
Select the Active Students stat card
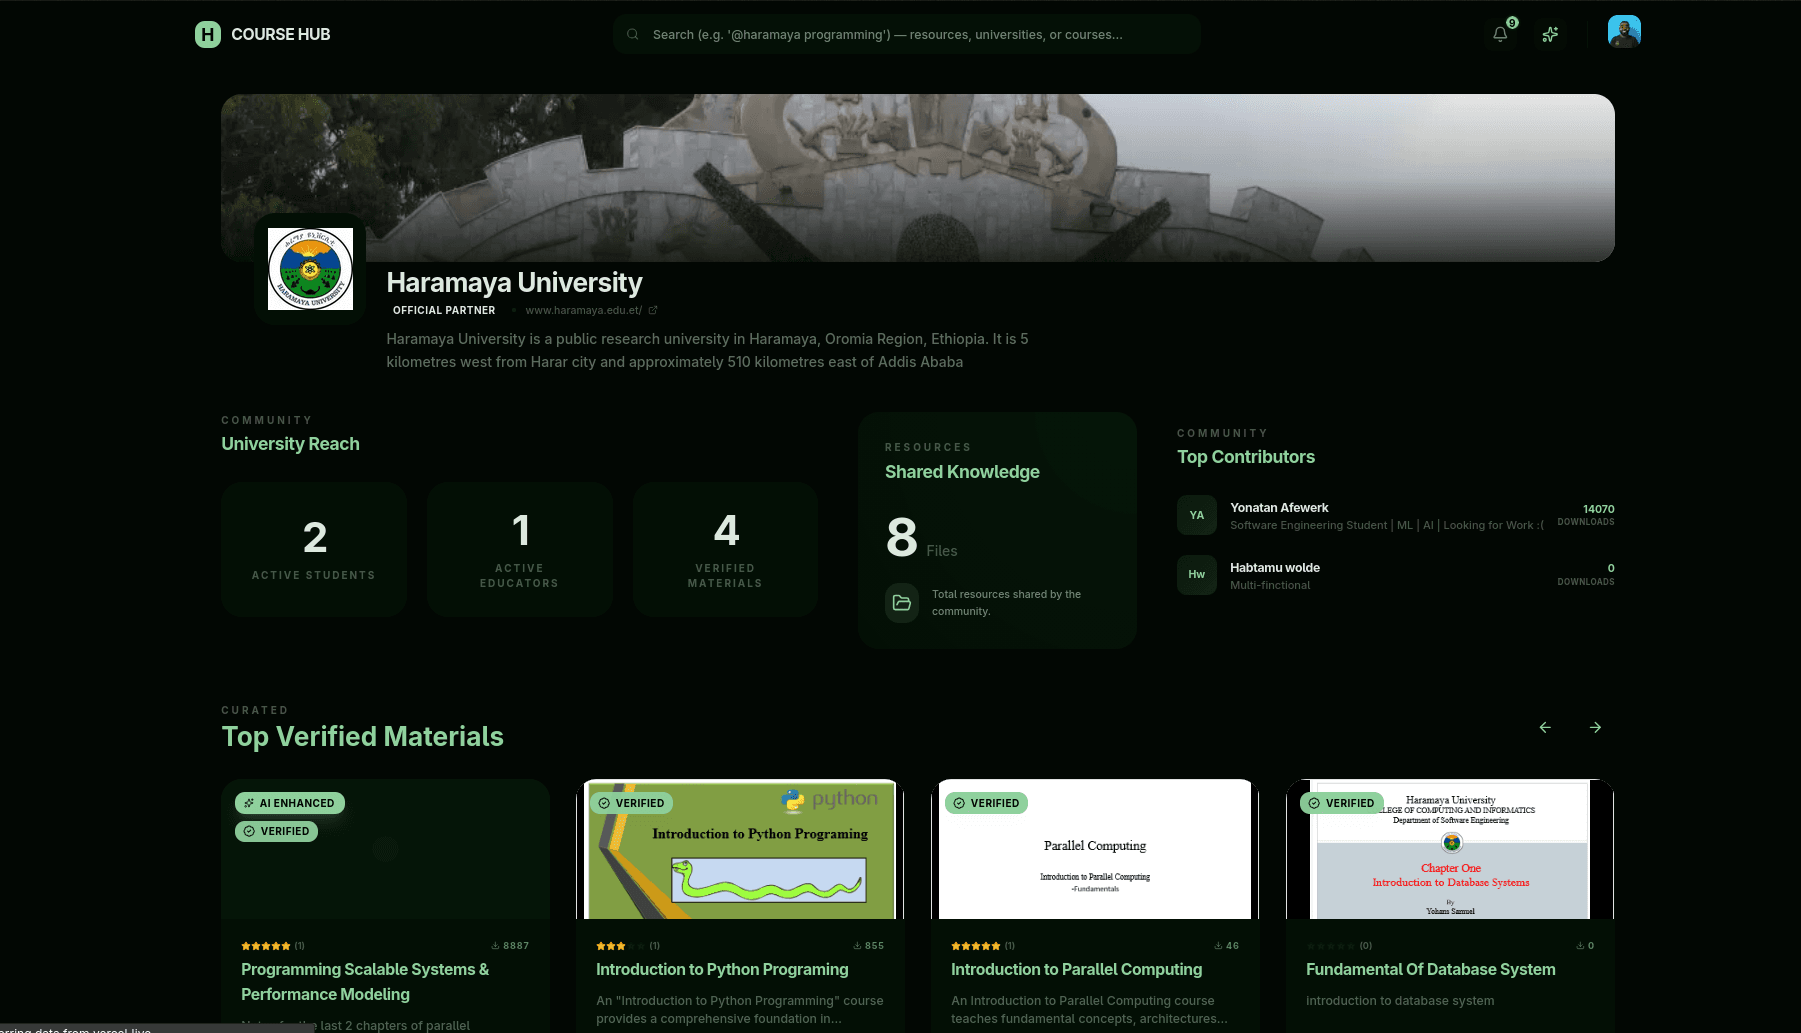pos(314,549)
